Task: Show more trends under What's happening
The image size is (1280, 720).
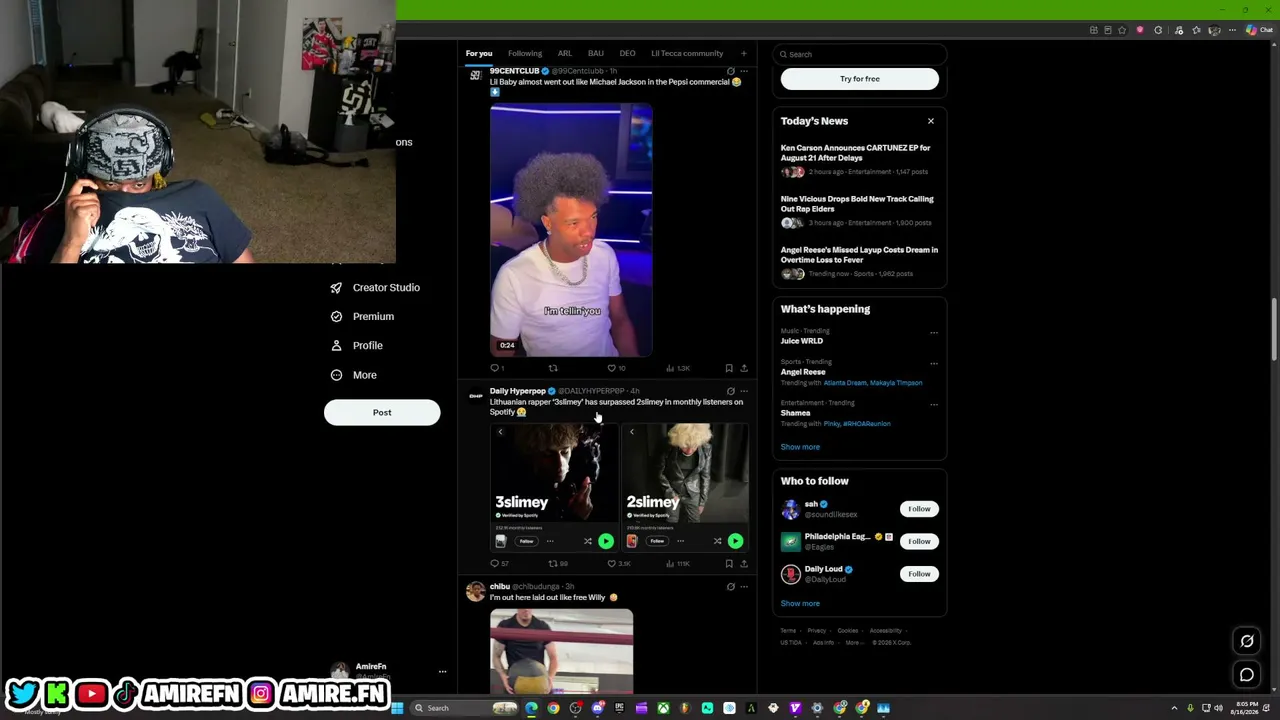Action: point(800,447)
